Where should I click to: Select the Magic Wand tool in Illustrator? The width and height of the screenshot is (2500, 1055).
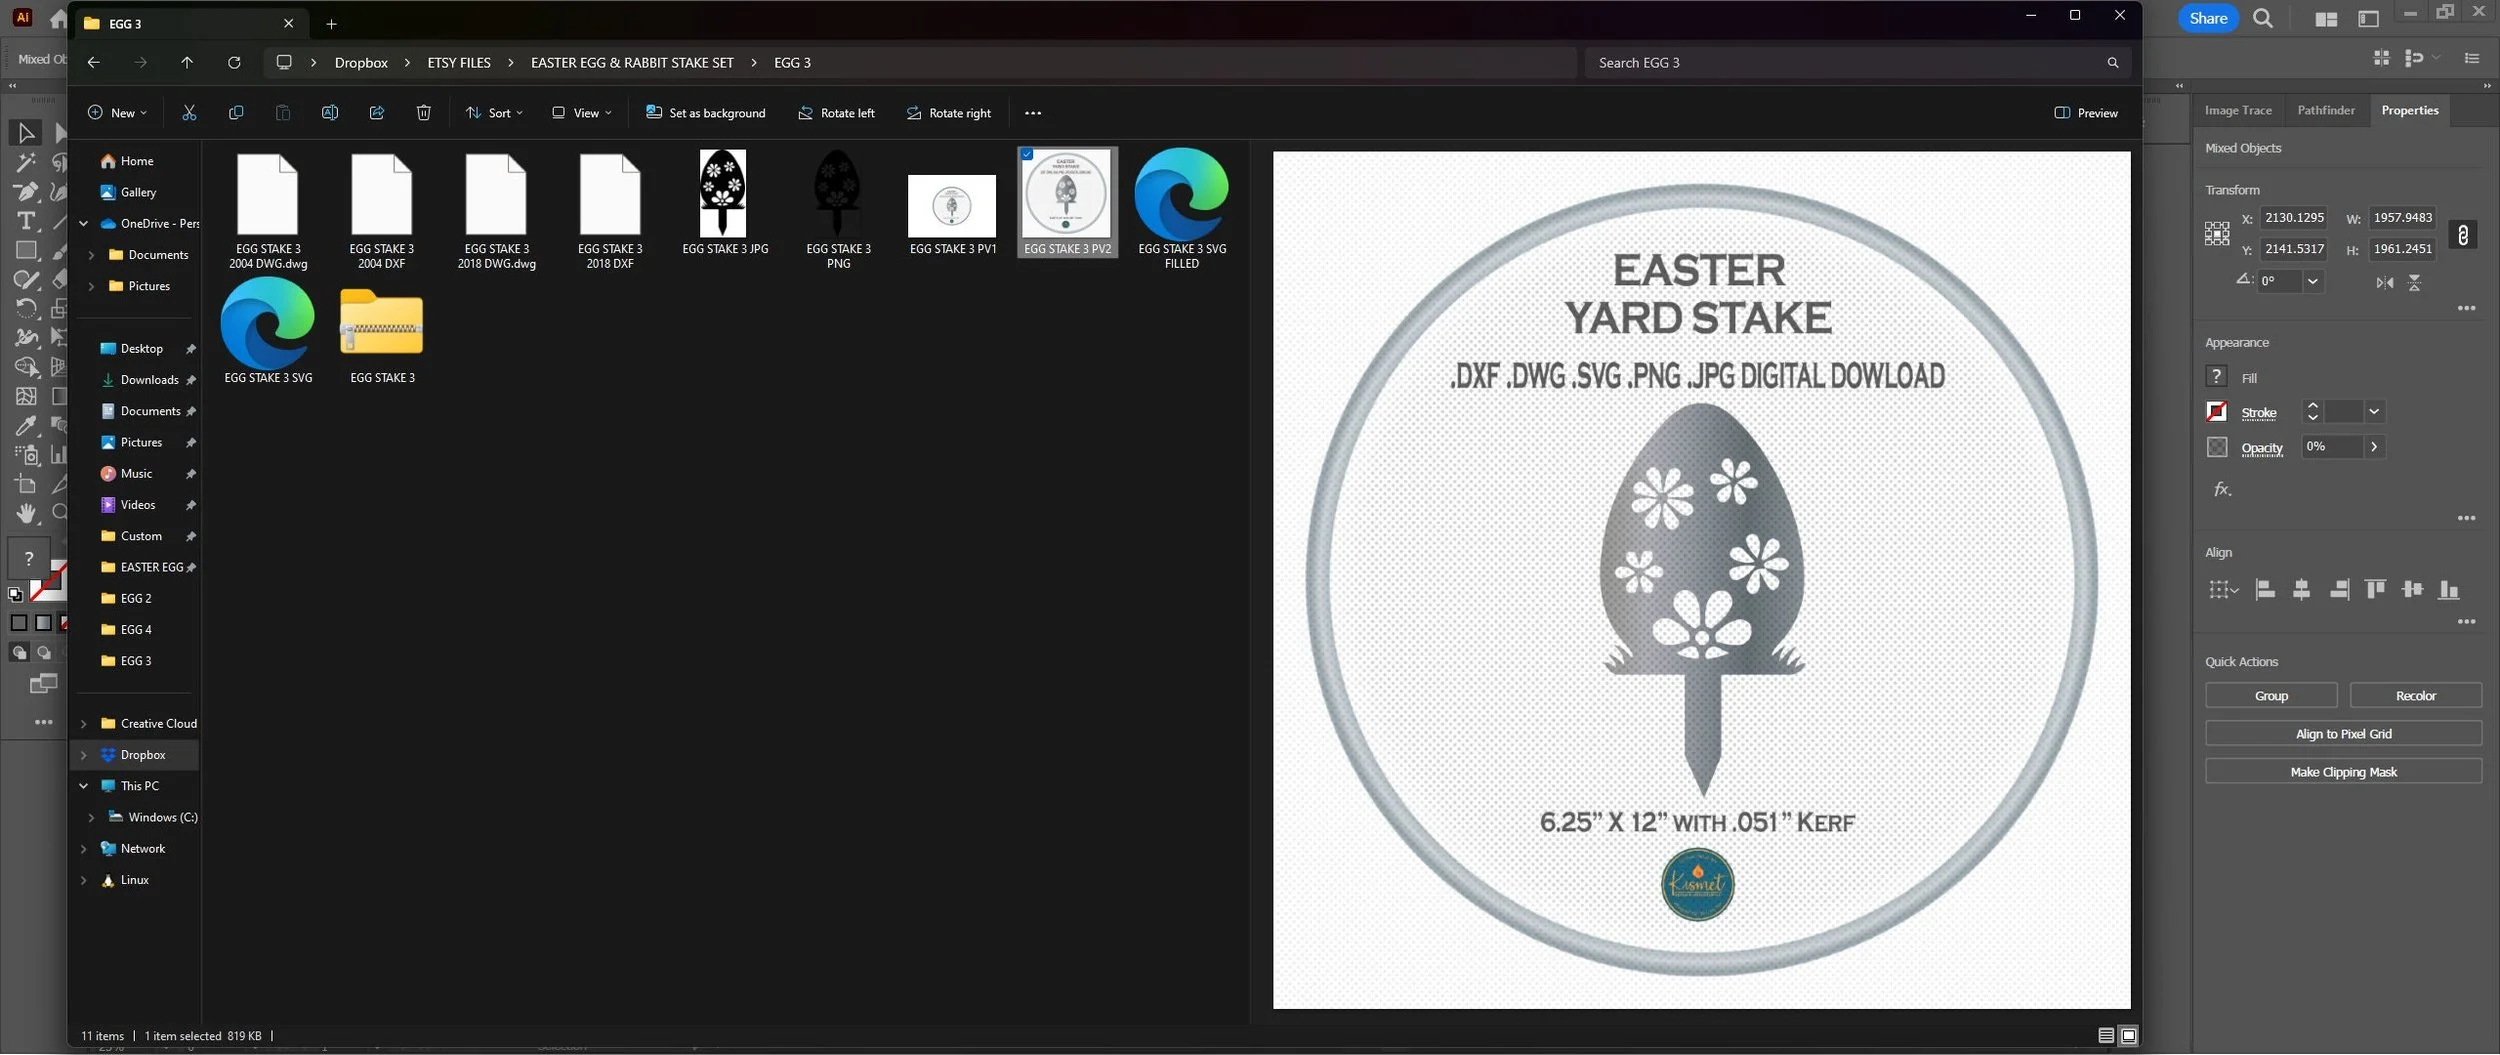26,162
